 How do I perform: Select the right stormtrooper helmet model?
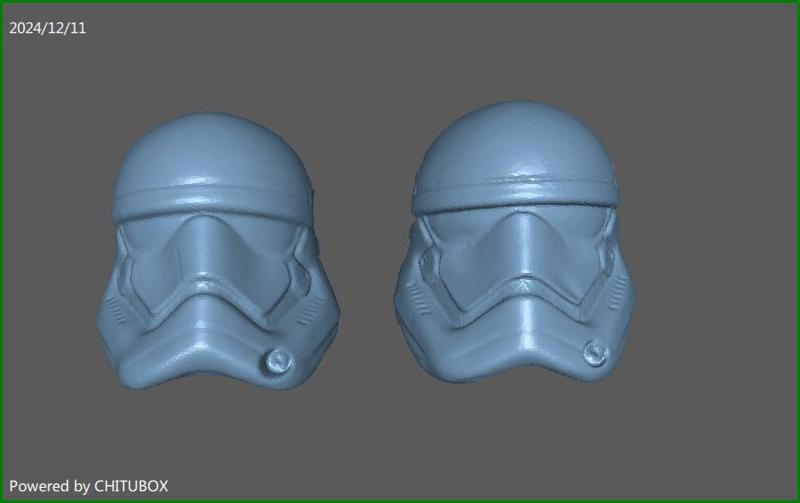pos(514,243)
